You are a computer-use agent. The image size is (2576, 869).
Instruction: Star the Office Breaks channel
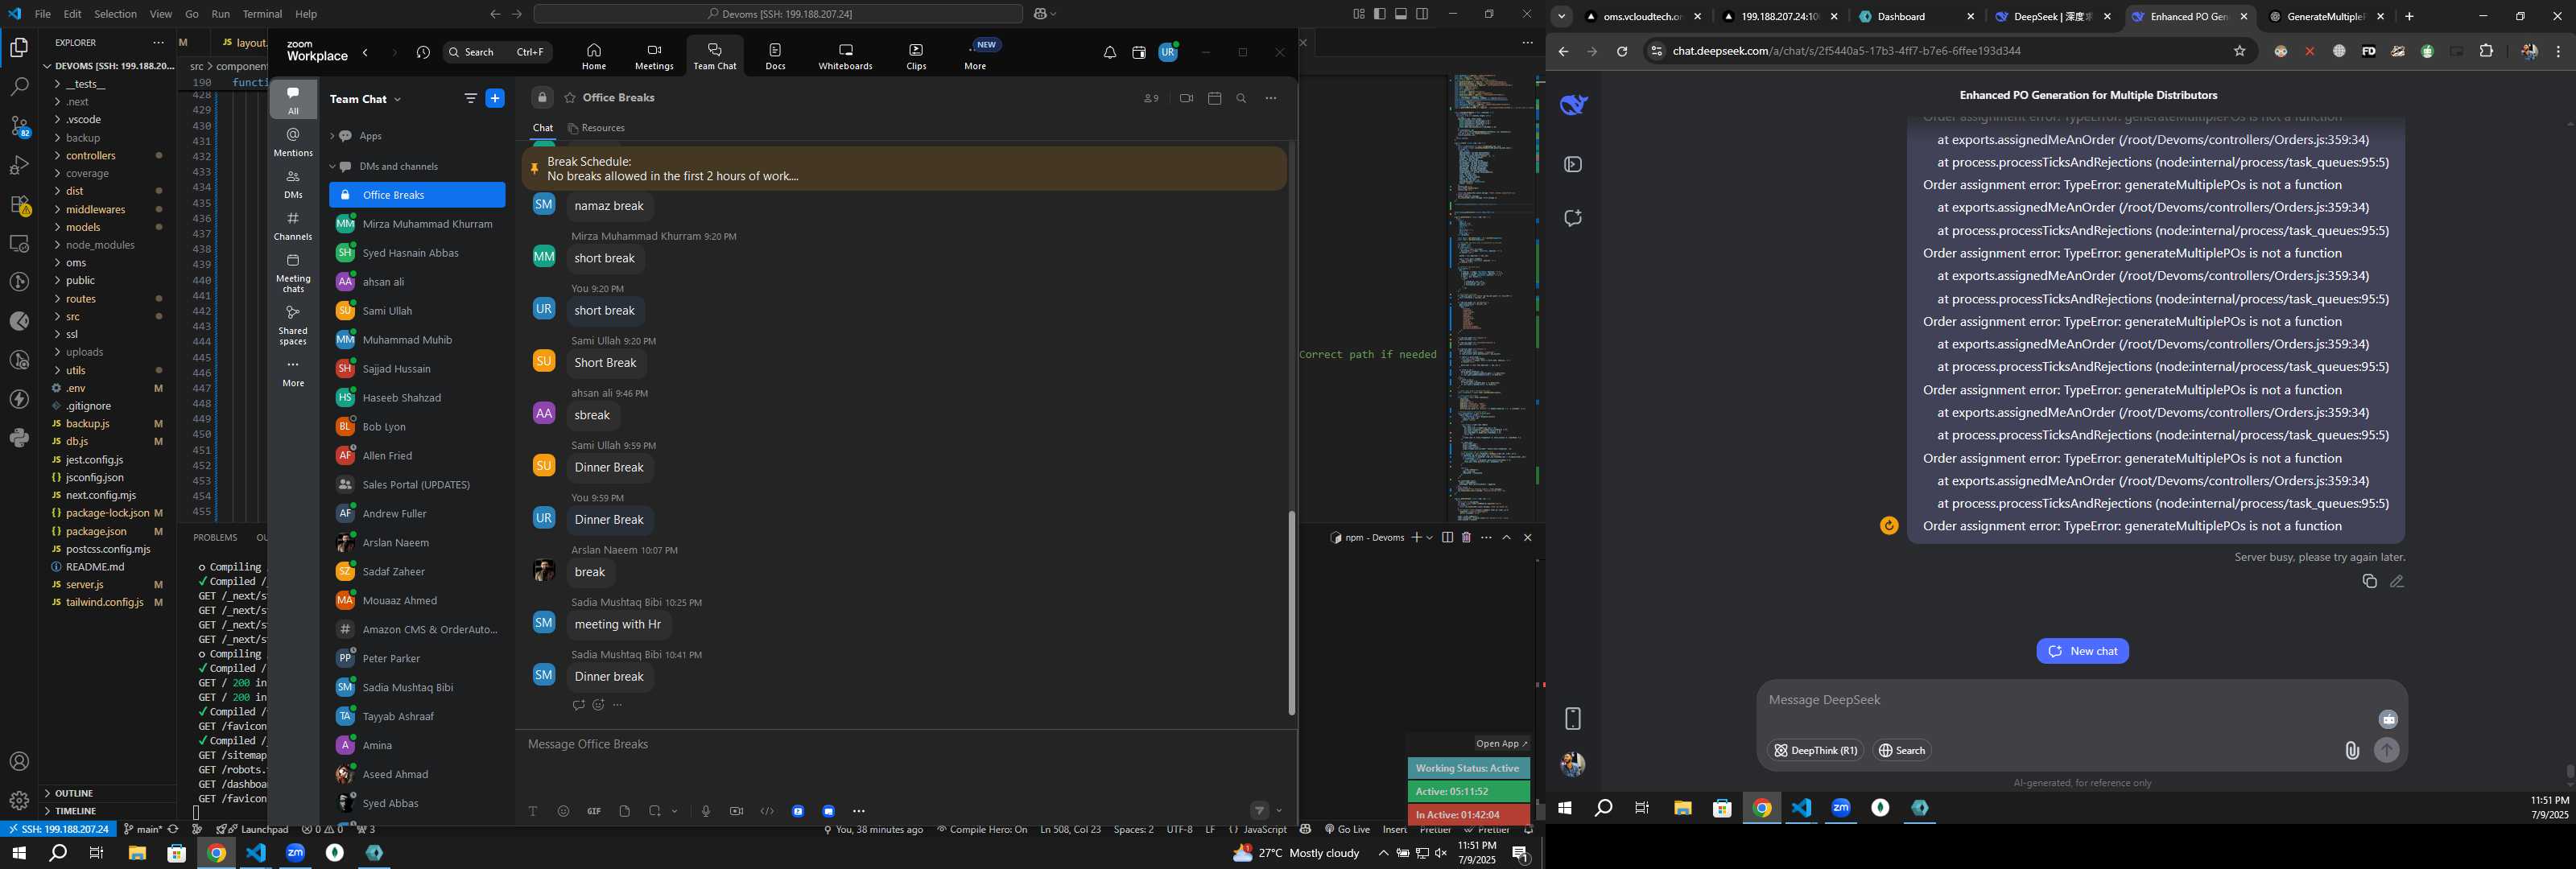[x=569, y=98]
